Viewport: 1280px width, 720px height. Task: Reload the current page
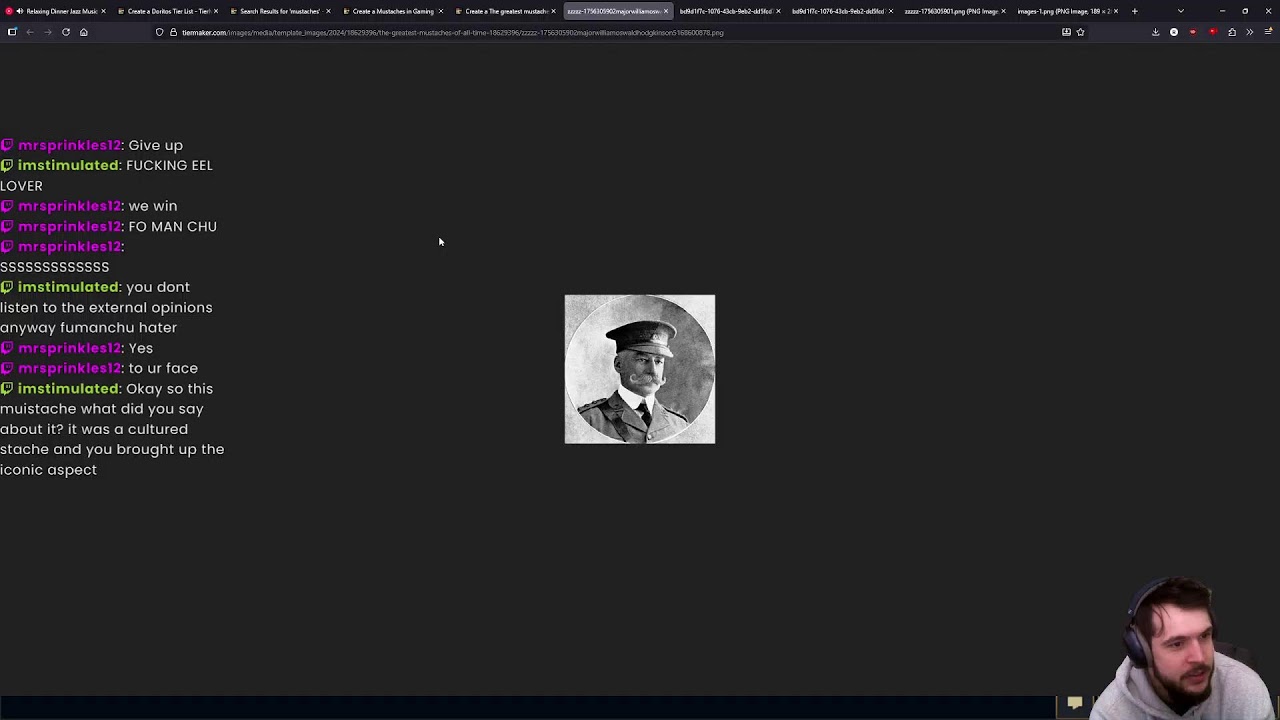tap(66, 32)
